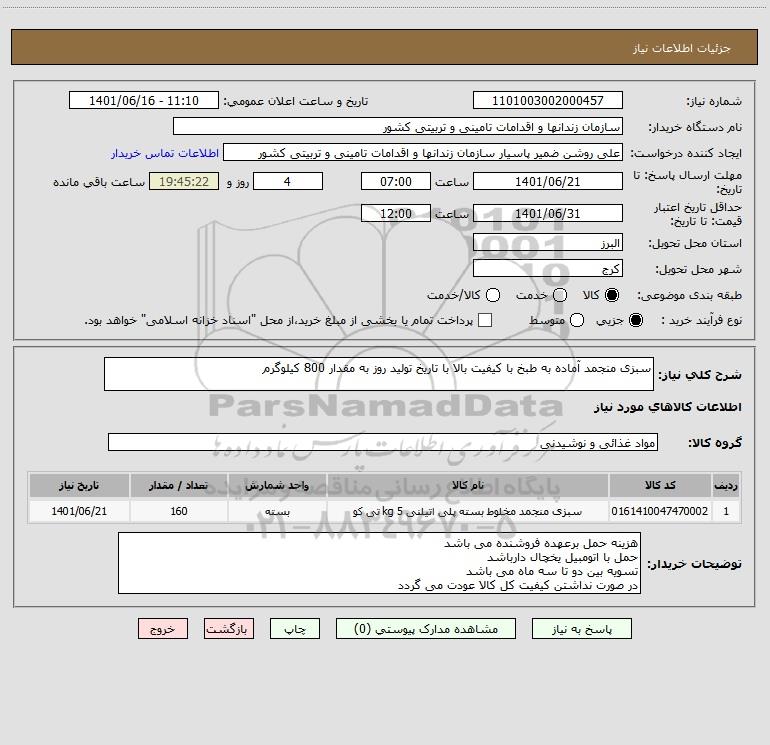Click the remaining time 19:45:22 field
The height and width of the screenshot is (745, 770).
point(184,181)
